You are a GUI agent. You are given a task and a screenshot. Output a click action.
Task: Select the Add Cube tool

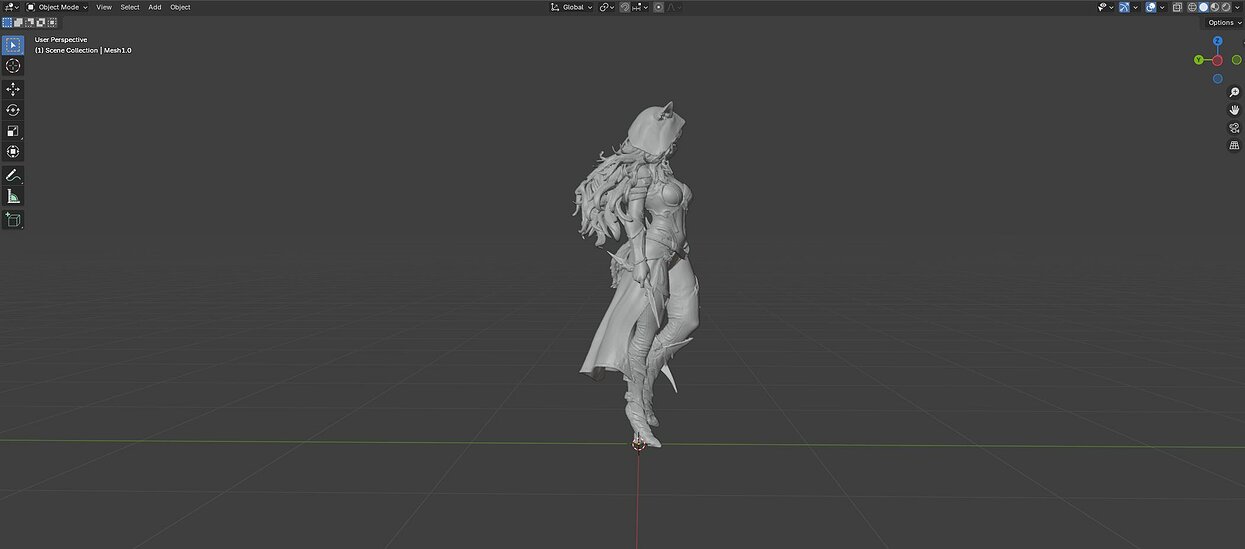[12, 219]
